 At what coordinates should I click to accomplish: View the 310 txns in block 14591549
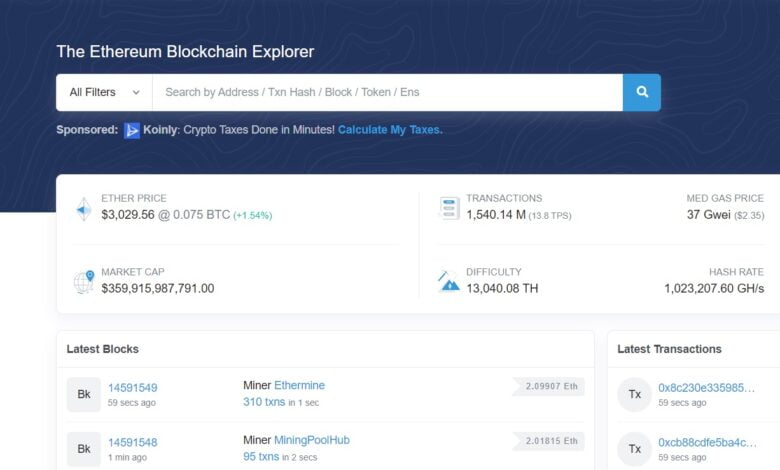264,402
